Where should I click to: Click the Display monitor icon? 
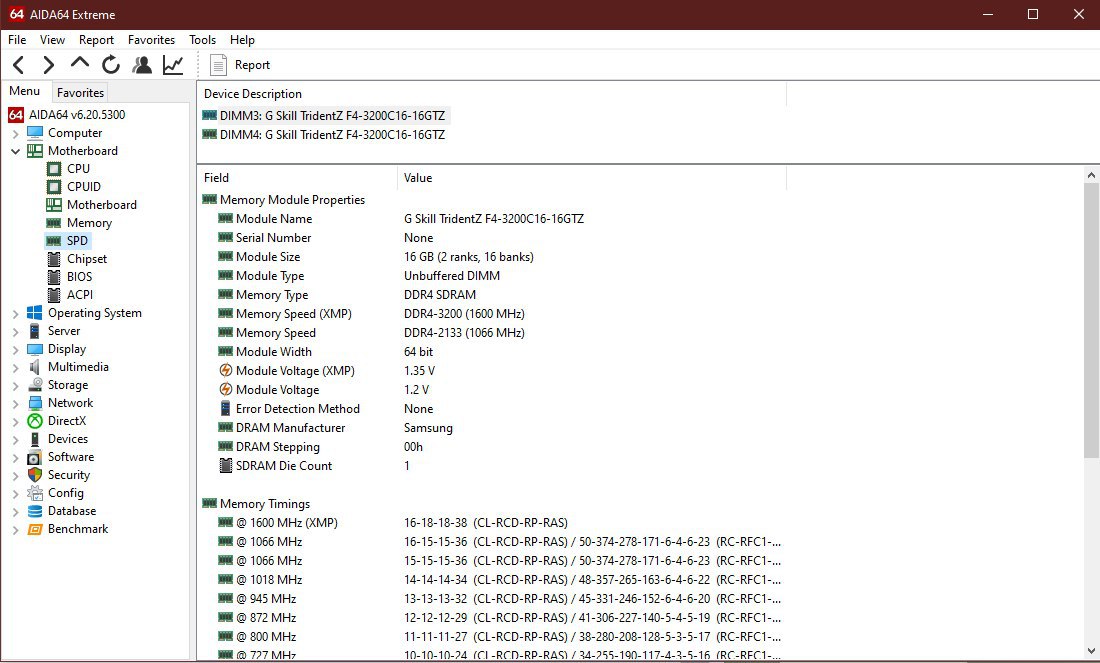pos(35,349)
